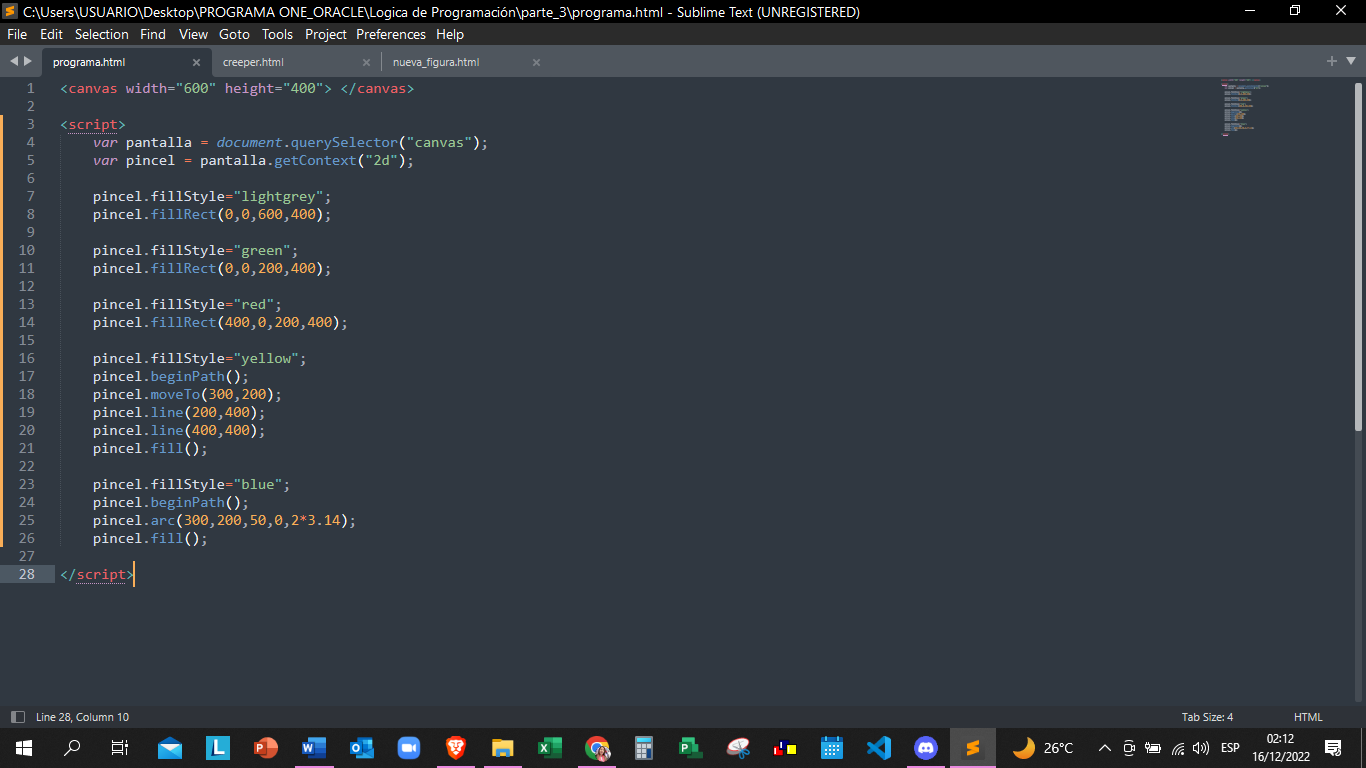Open the Help menu
Viewport: 1366px width, 768px height.
tap(450, 34)
